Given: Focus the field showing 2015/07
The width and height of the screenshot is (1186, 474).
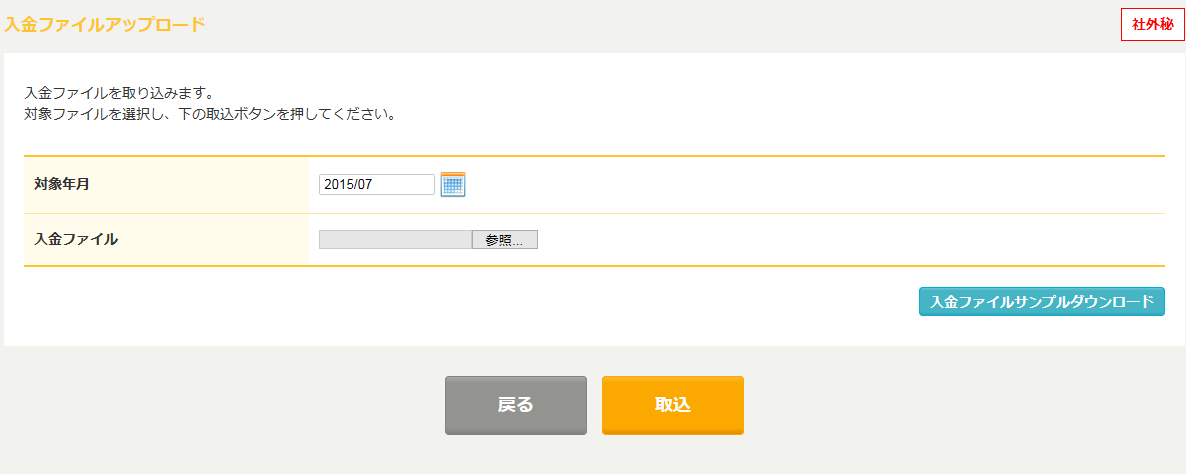Looking at the screenshot, I should pyautogui.click(x=377, y=184).
